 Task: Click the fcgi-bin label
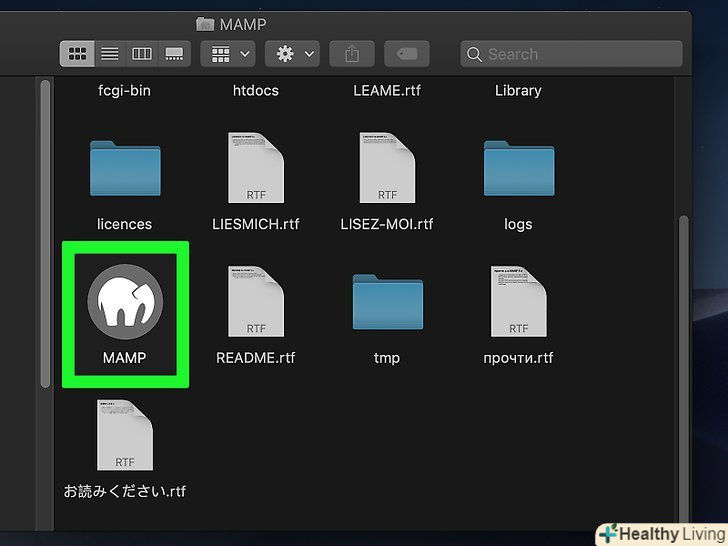tap(124, 90)
